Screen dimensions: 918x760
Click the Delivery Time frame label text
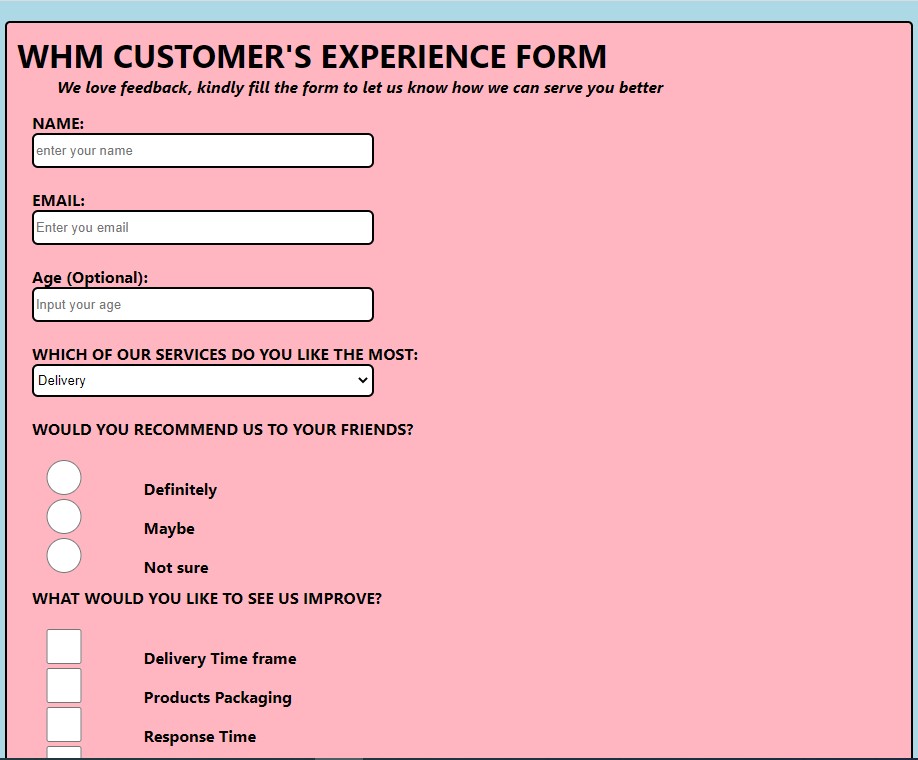point(220,659)
